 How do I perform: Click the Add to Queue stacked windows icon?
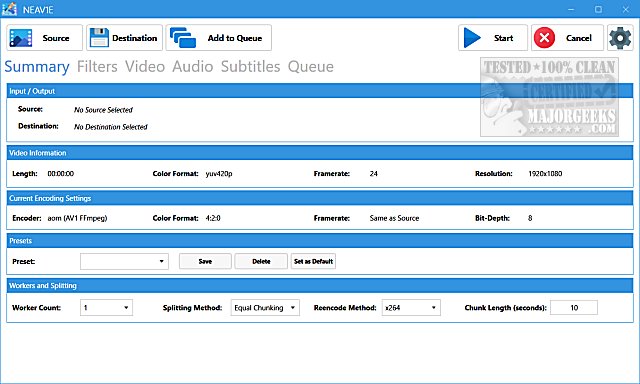183,38
